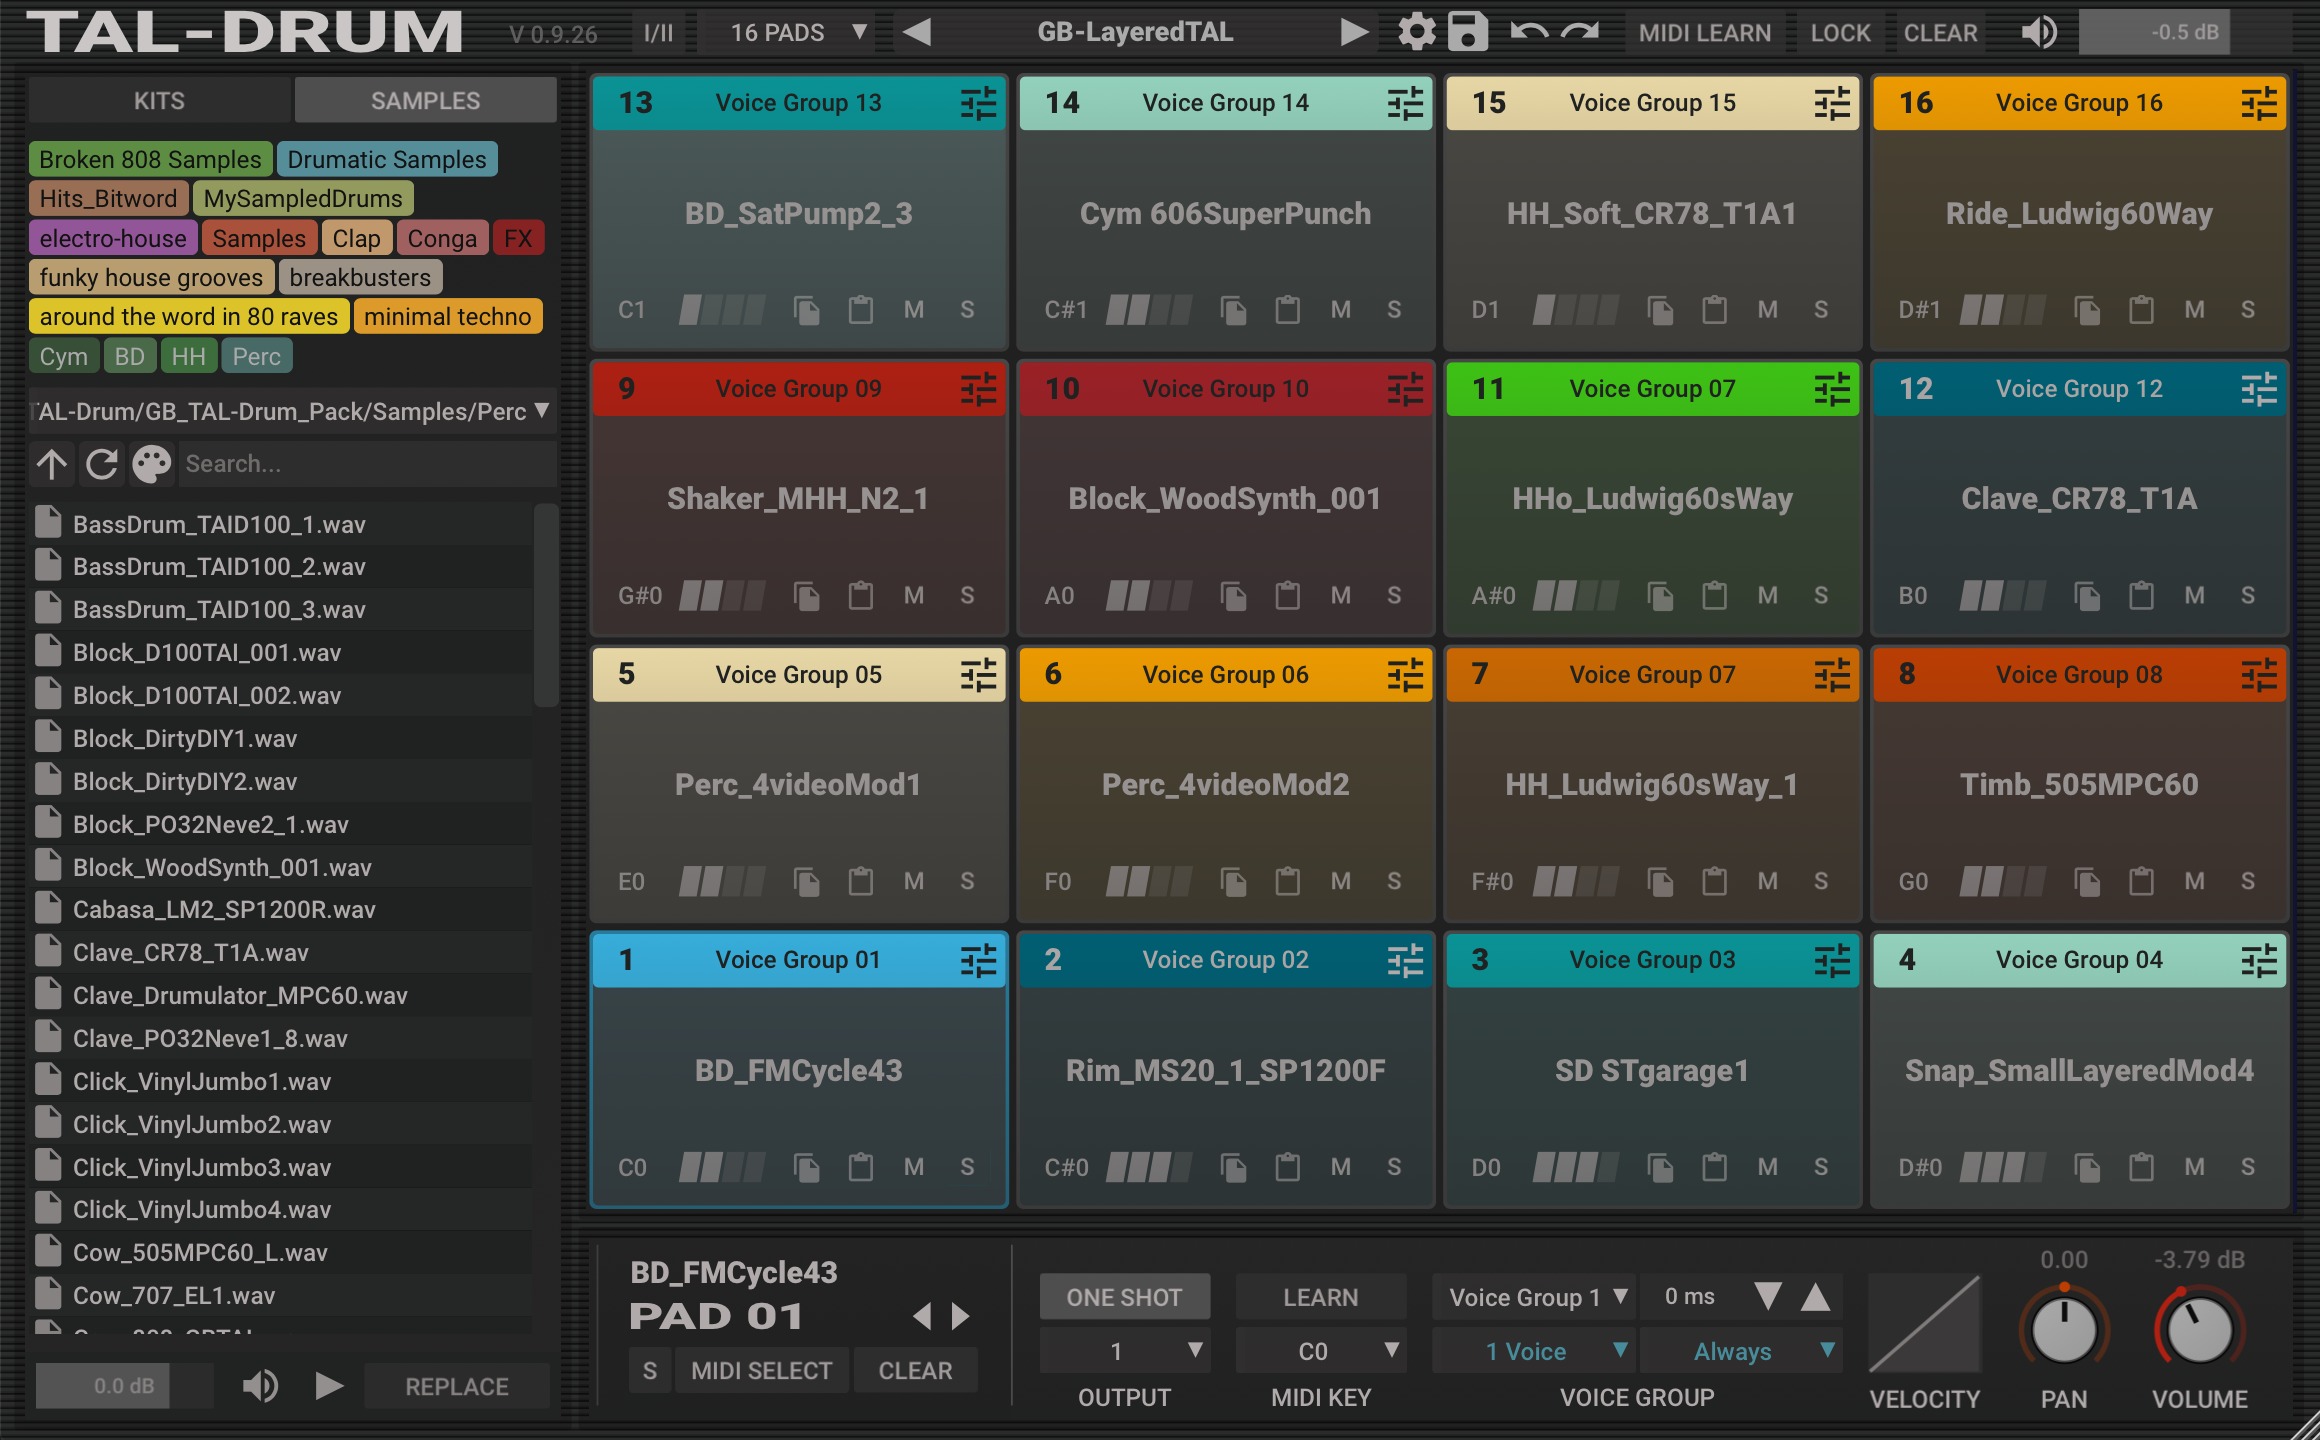Select the SAMPLES tab

425,101
